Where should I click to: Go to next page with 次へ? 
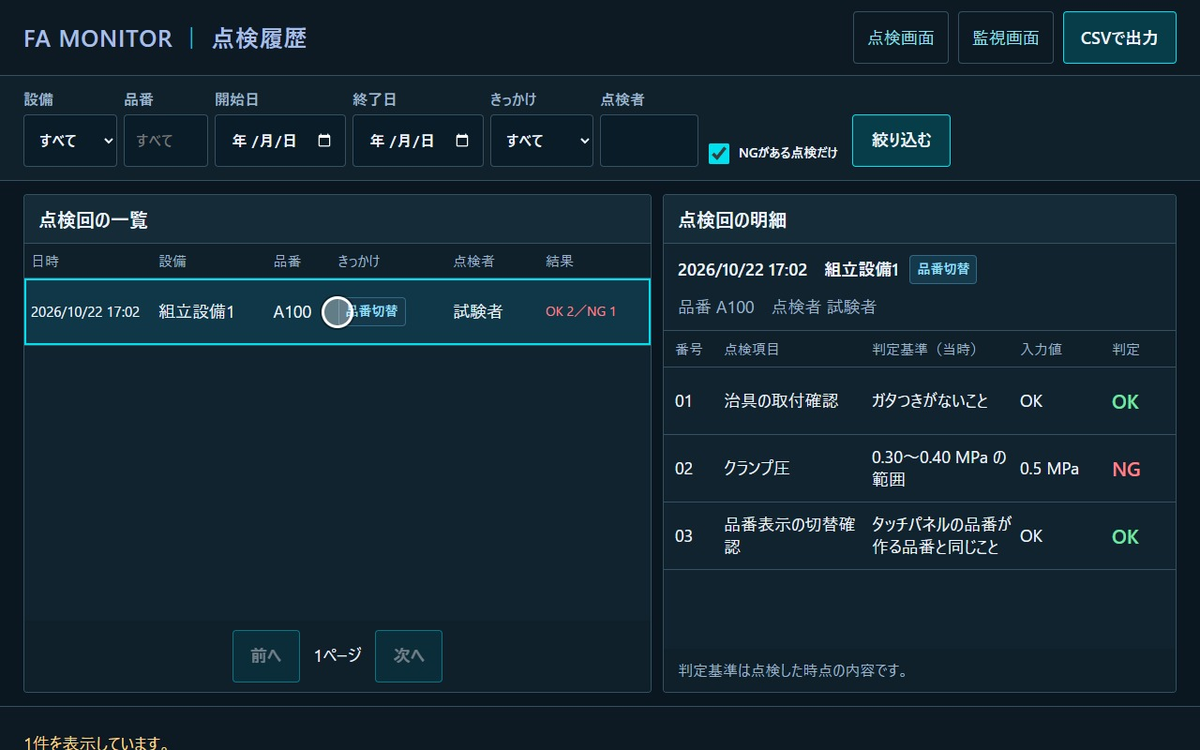(x=409, y=656)
